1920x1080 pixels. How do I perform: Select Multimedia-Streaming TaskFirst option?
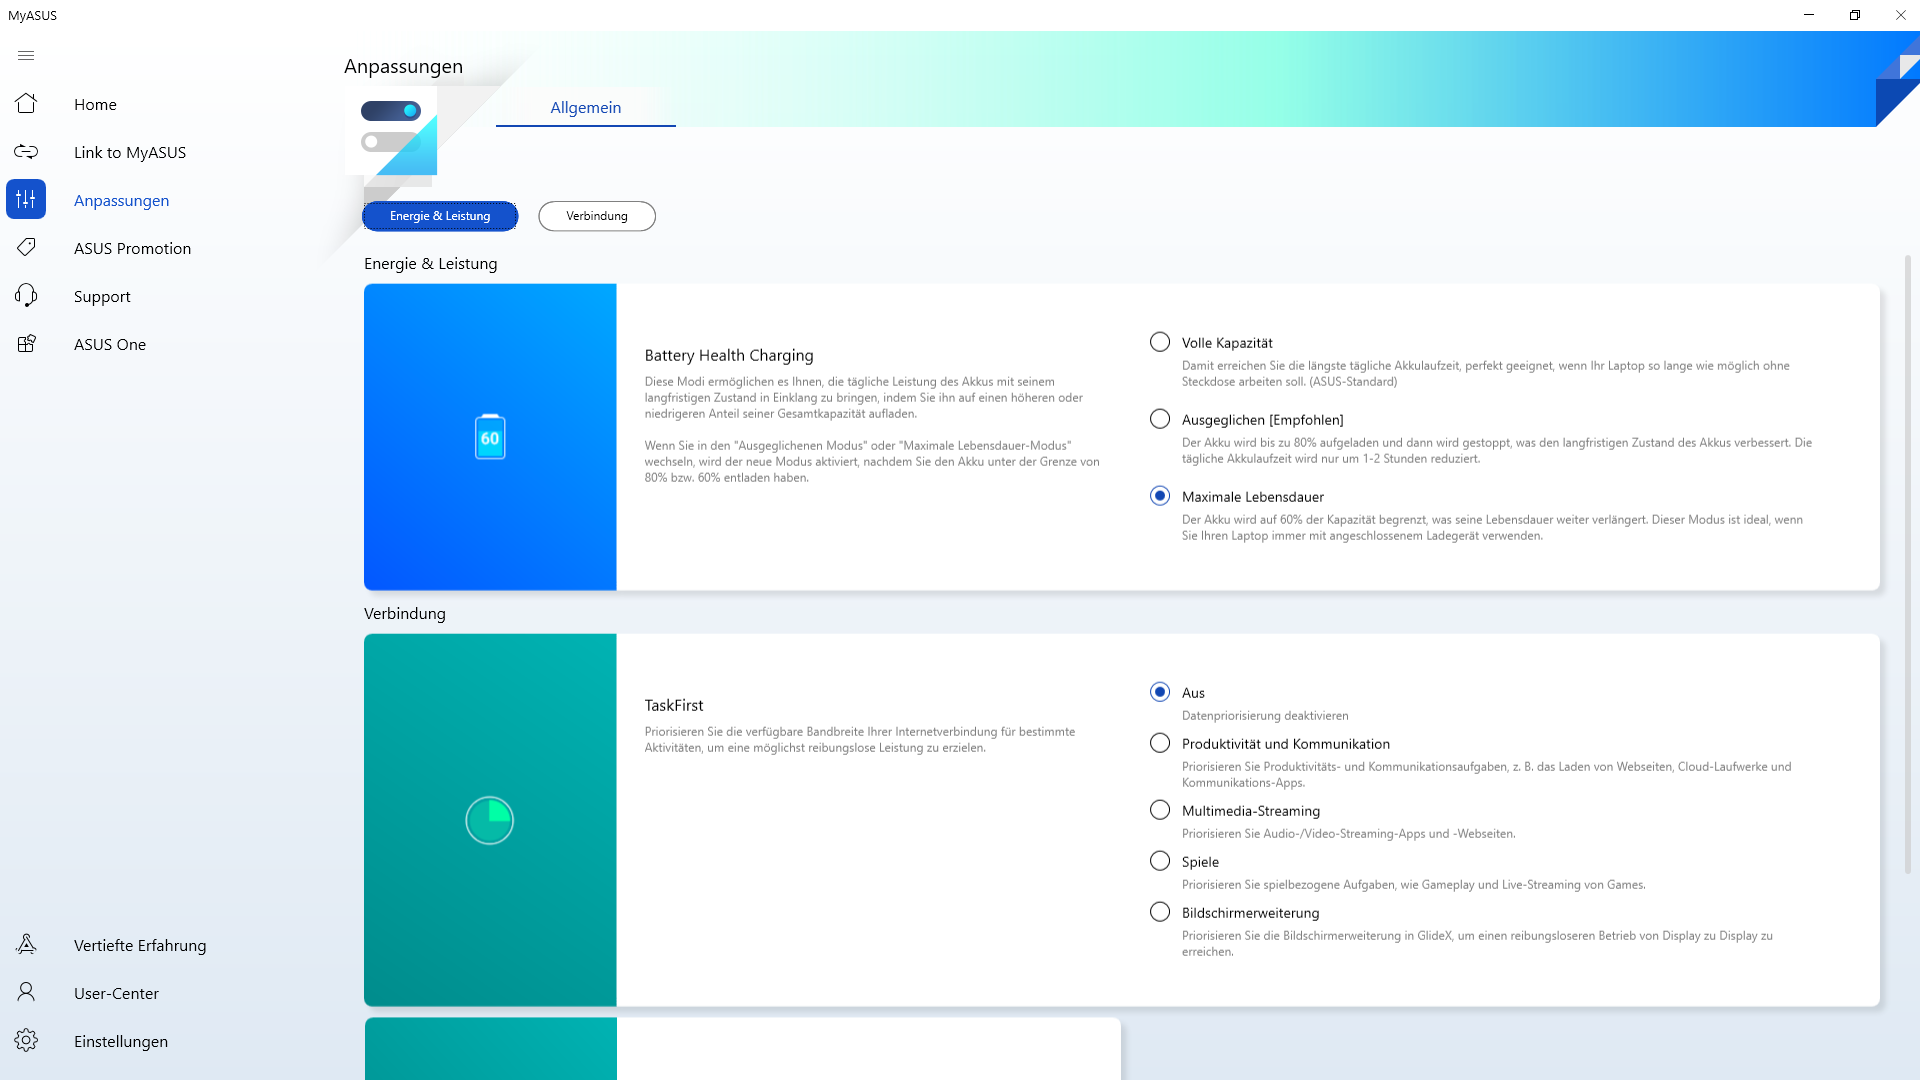coord(1160,811)
